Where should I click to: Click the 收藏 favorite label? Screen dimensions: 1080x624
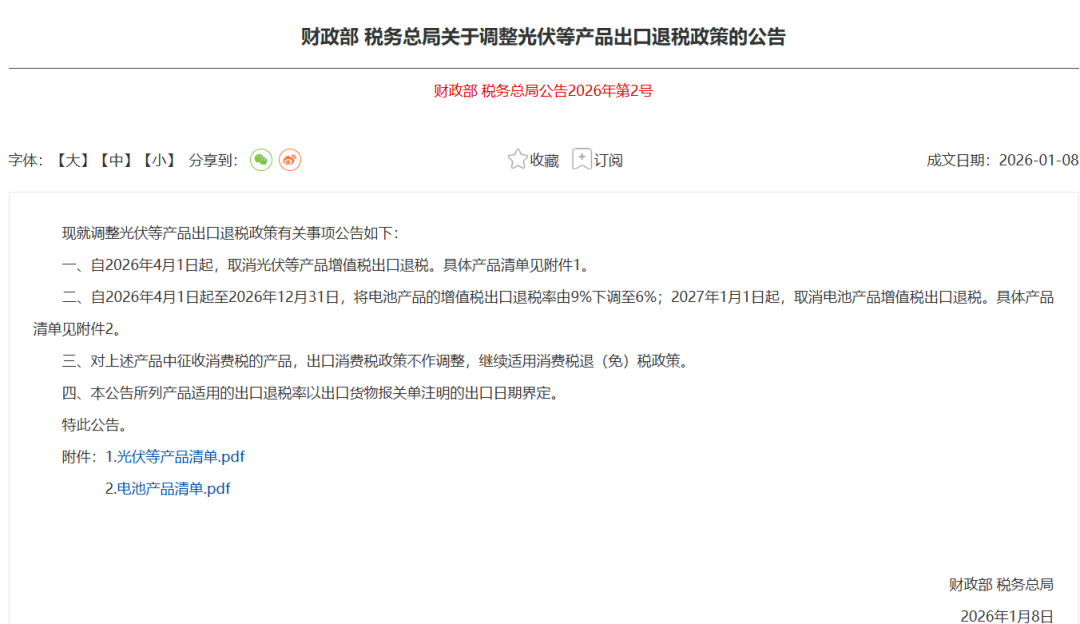(543, 160)
